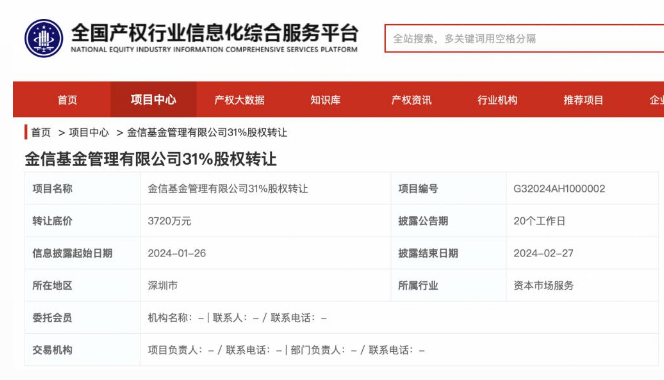Select the start date 2024-01-26
This screenshot has width=664, height=380.
177,253
